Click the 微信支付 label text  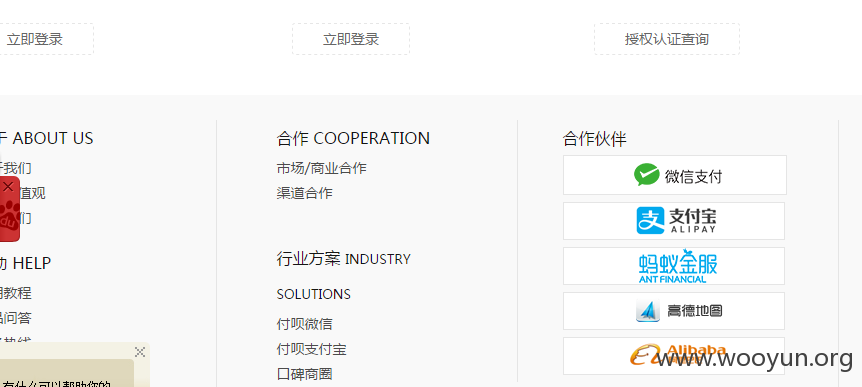click(x=693, y=176)
